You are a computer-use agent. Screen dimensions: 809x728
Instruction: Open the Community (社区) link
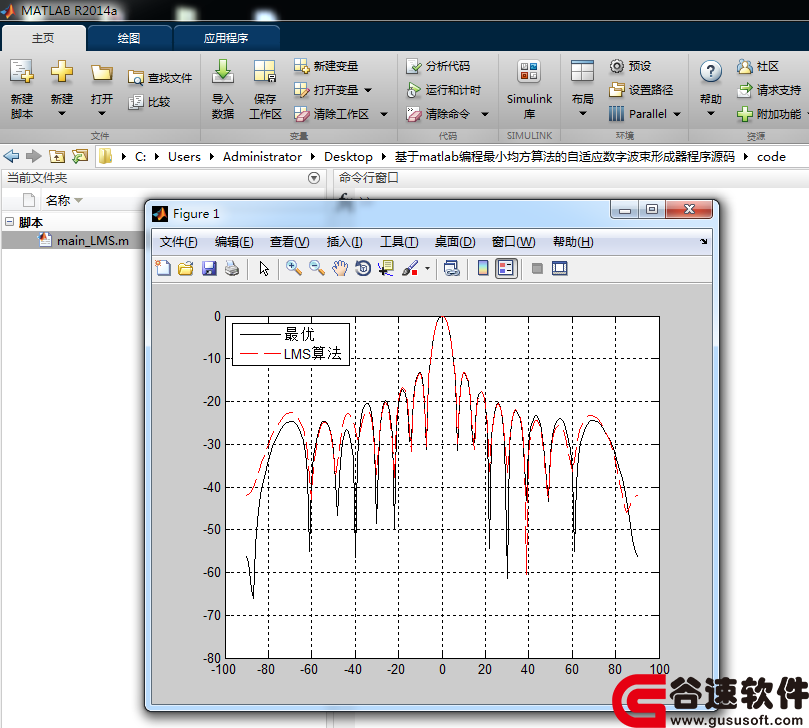tap(757, 66)
